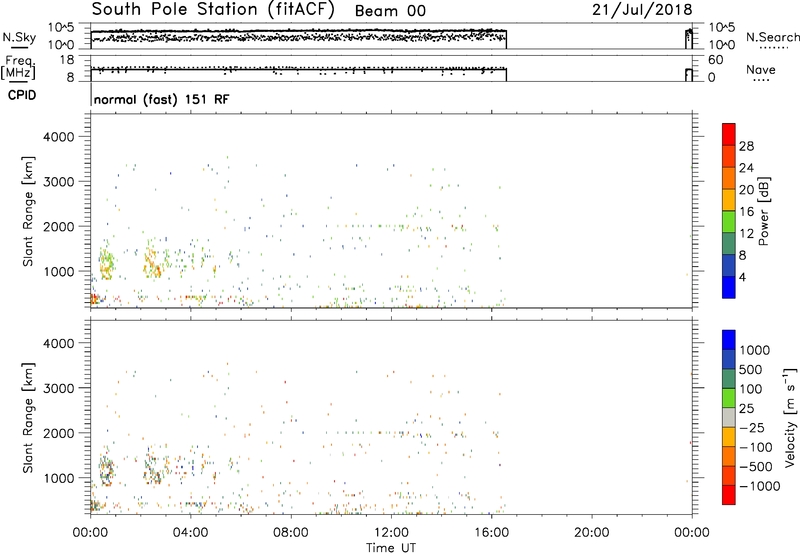Viewport: 800px width, 554px height.
Task: Select the Velocity segment between 500 and 1000
Action: pyautogui.click(x=729, y=359)
